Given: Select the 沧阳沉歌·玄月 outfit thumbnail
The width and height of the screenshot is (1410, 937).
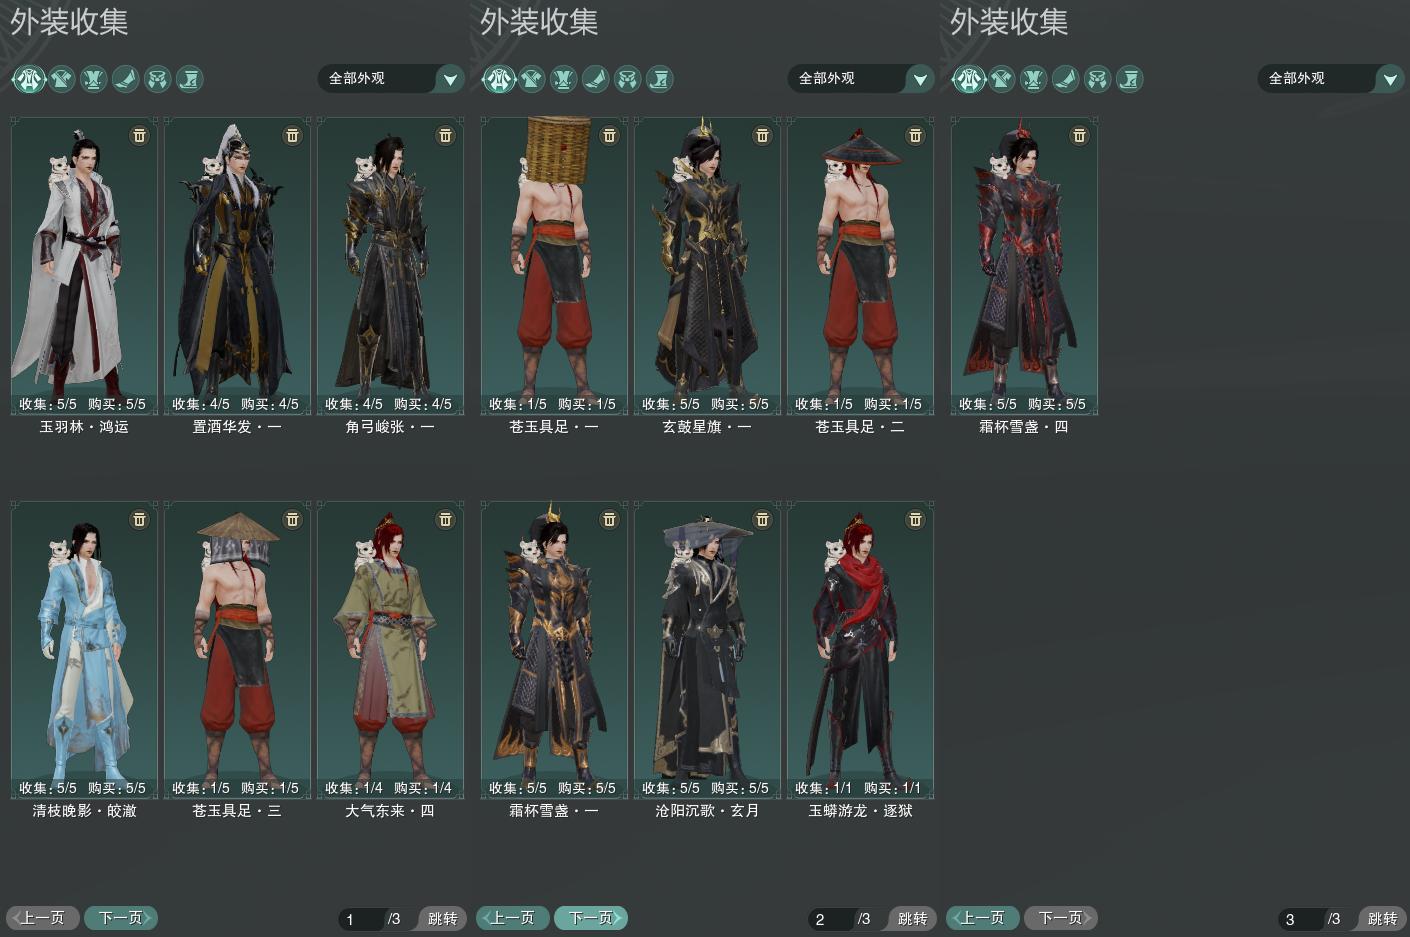Looking at the screenshot, I should pos(707,650).
